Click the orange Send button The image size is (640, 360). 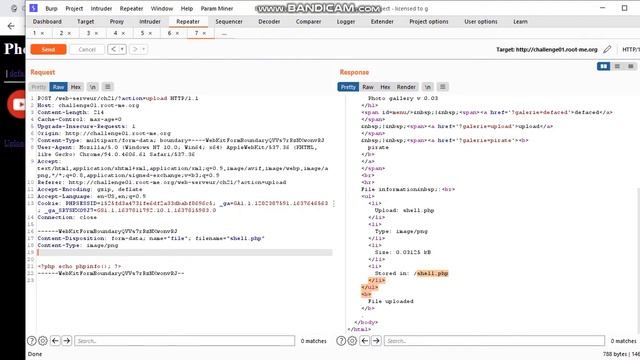pyautogui.click(x=48, y=49)
